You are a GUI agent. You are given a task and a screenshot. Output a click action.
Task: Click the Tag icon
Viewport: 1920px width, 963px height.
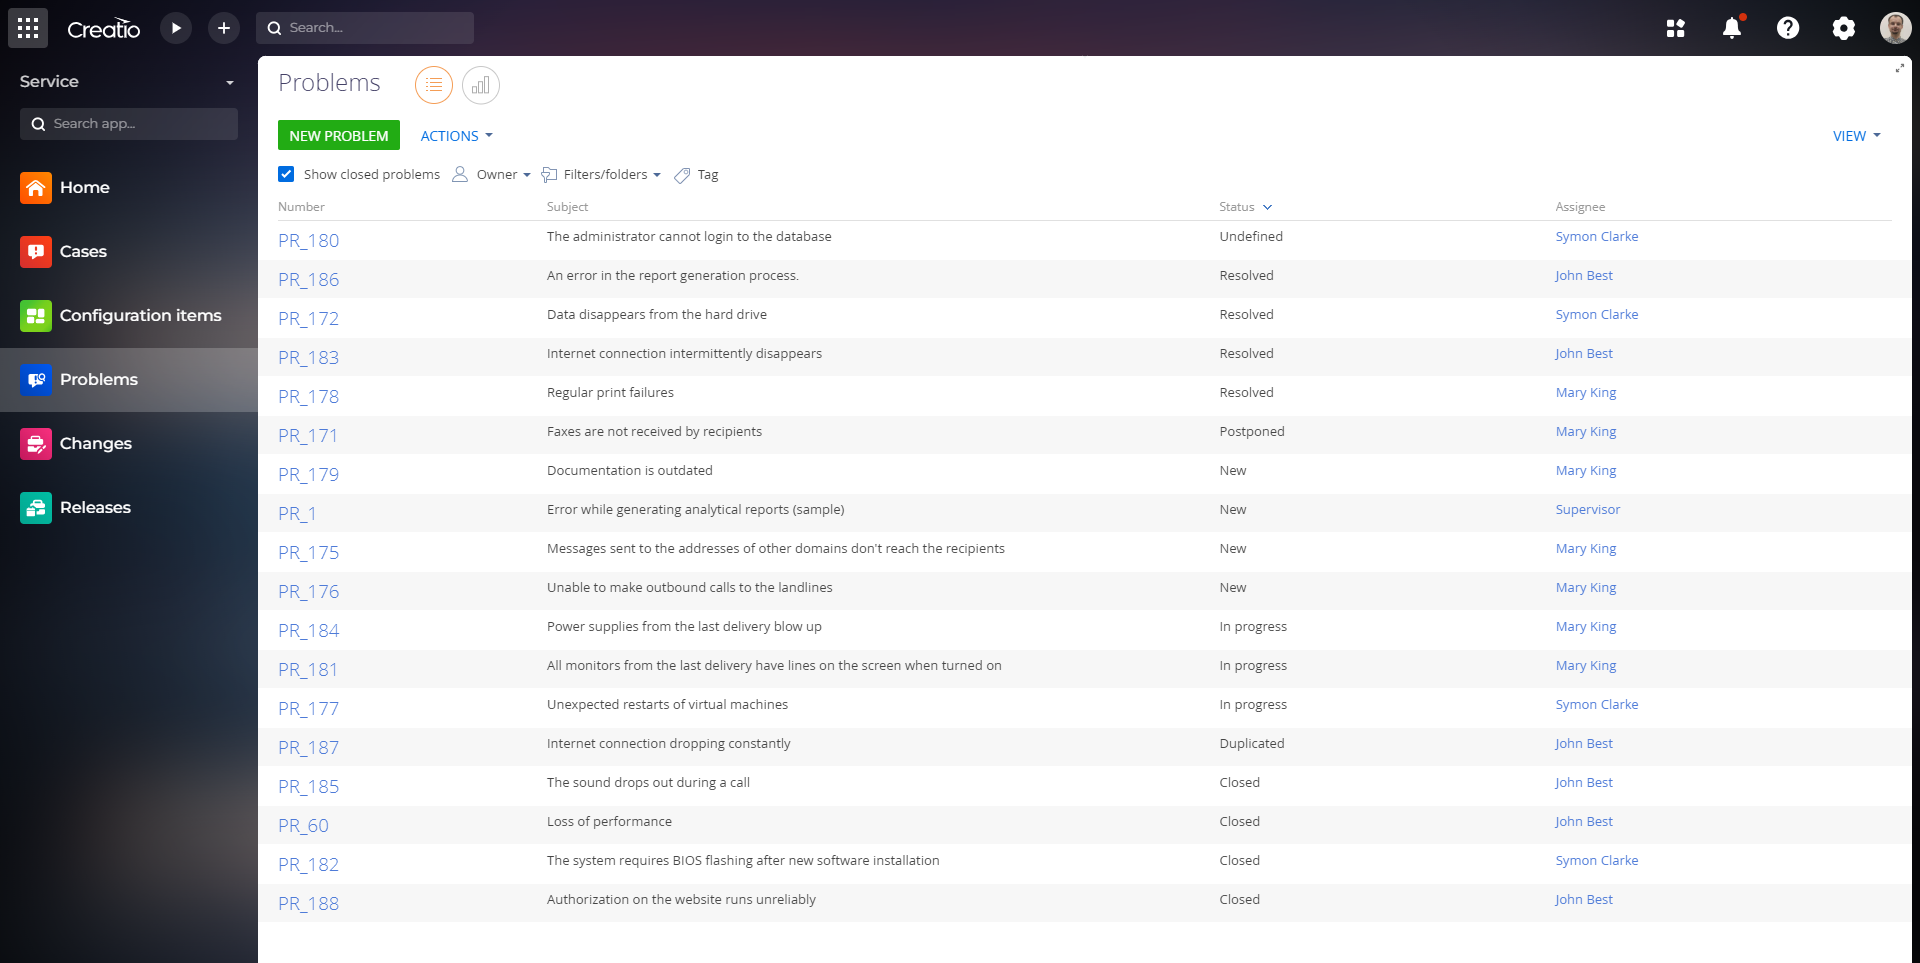[x=682, y=175]
